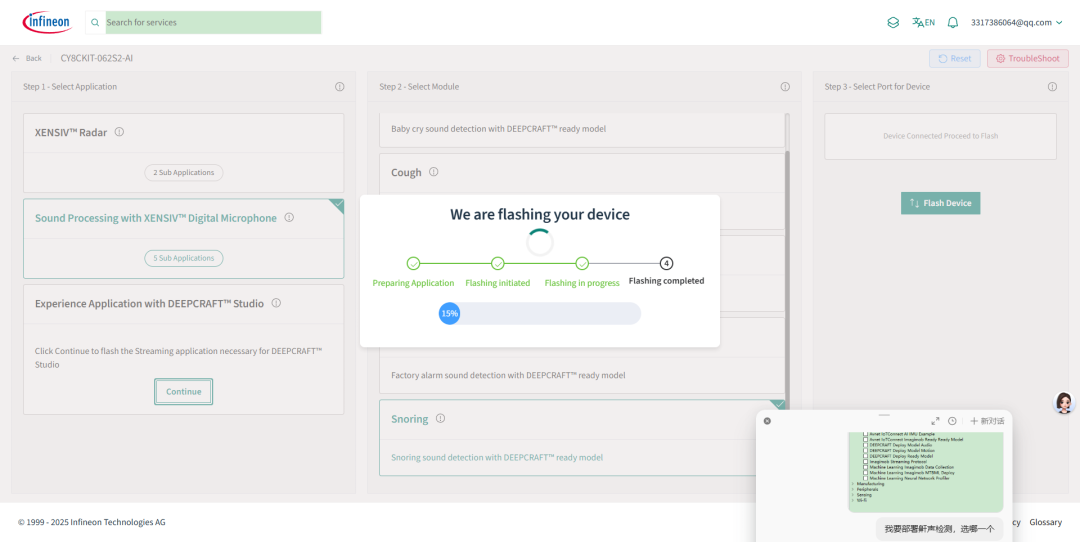Click Factory alarm sound detection description
The height and width of the screenshot is (542, 1080).
[x=508, y=375]
